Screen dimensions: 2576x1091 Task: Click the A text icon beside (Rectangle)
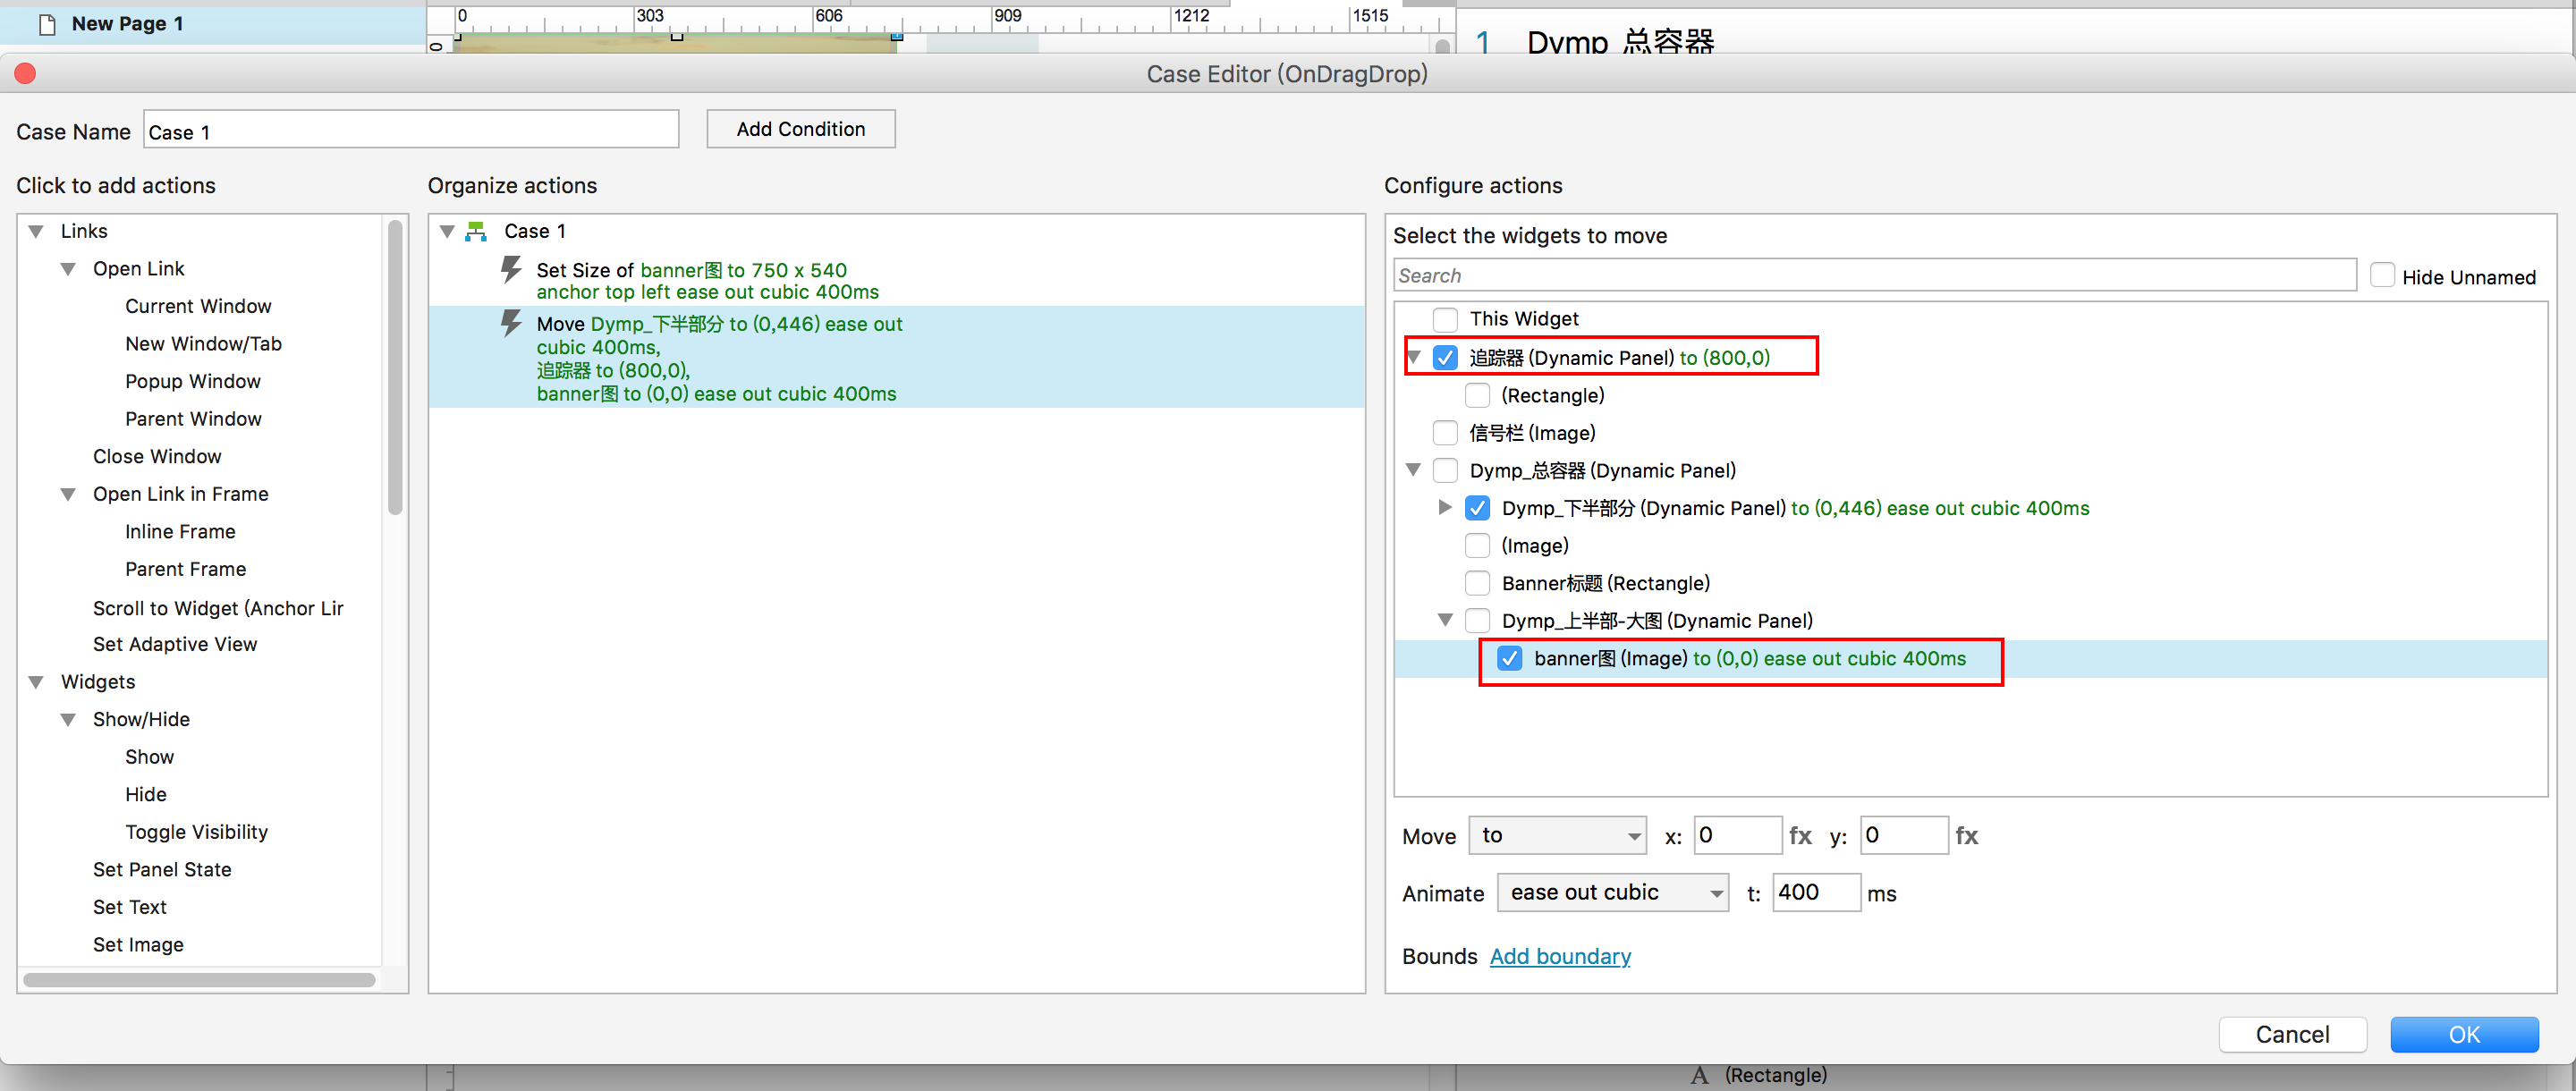click(1699, 1075)
